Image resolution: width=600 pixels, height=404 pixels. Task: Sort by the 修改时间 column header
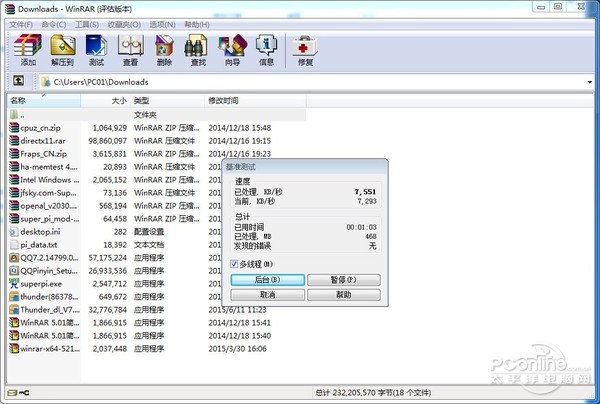[x=255, y=101]
